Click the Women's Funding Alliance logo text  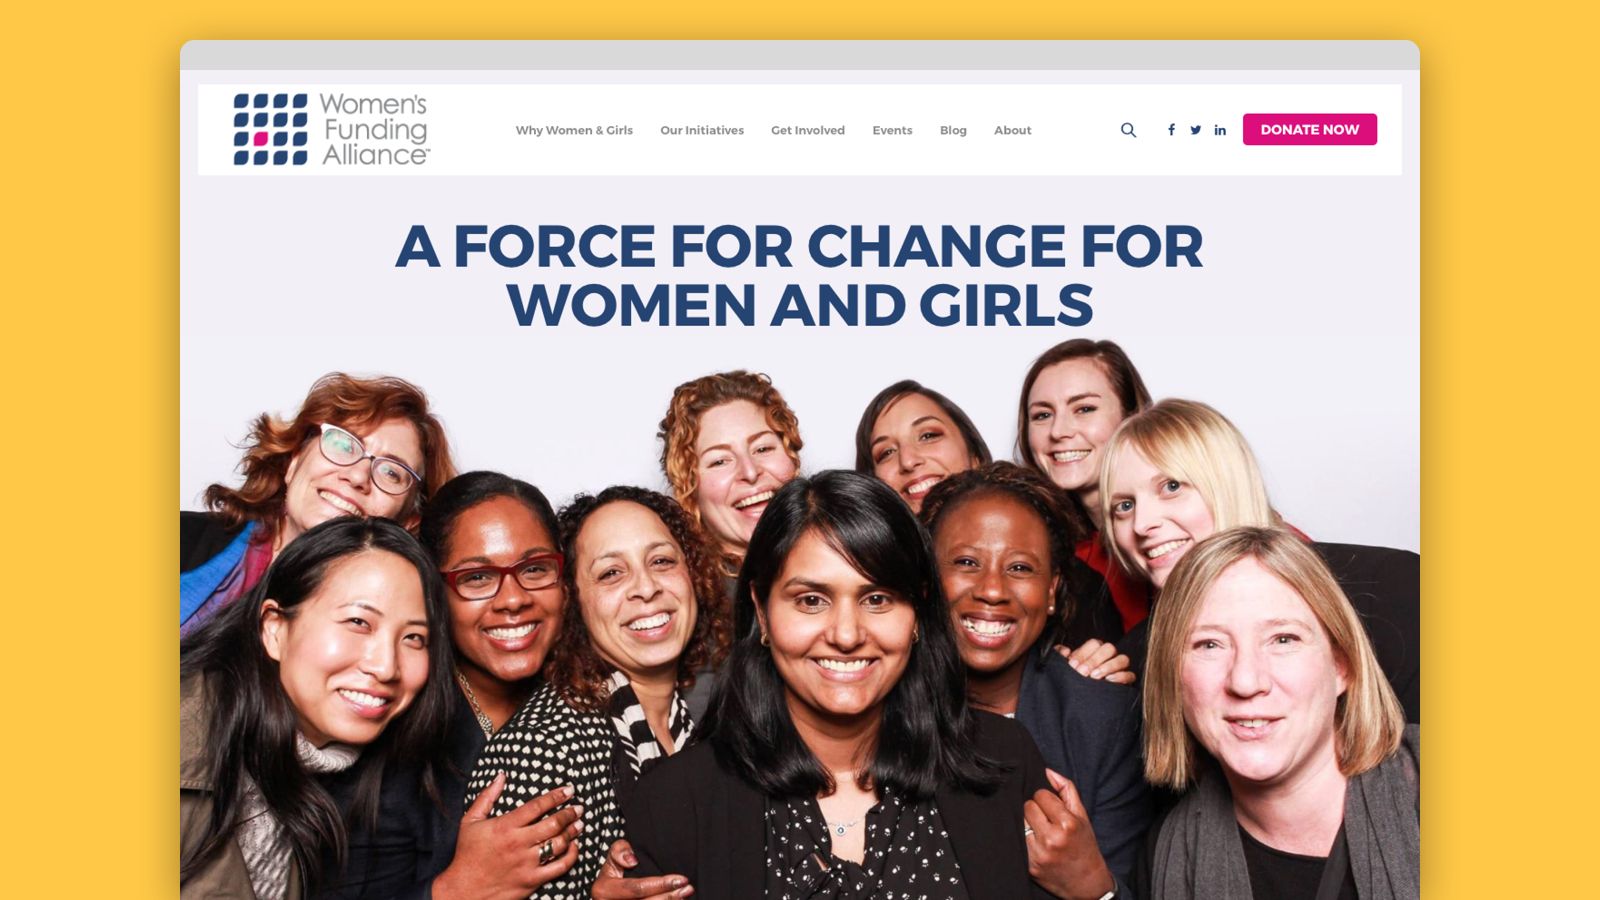(375, 129)
